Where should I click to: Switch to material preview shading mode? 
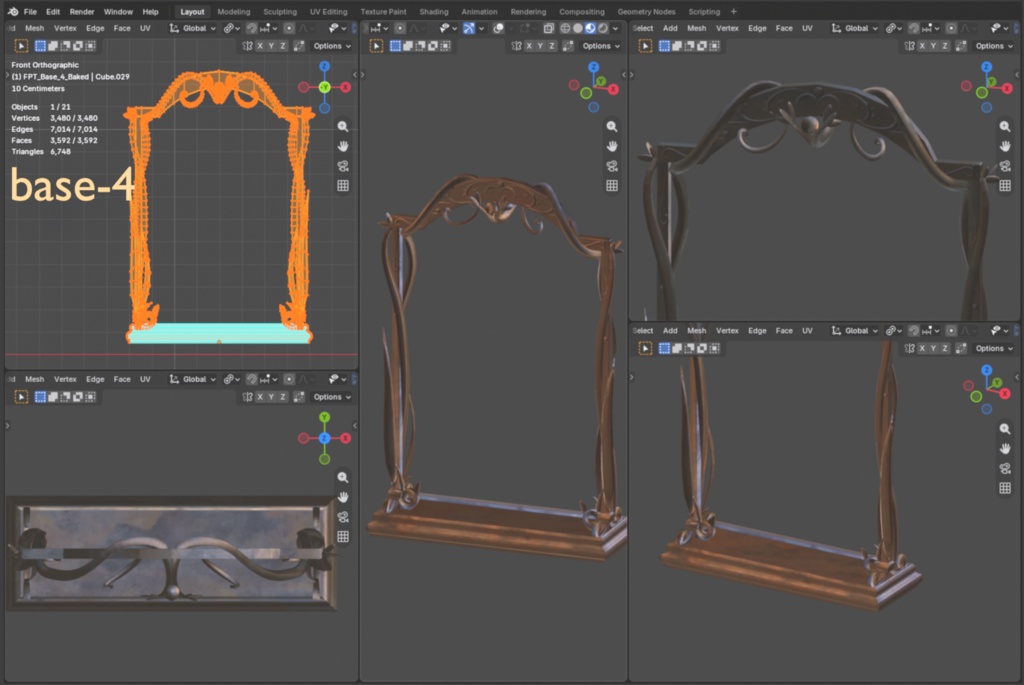(590, 28)
